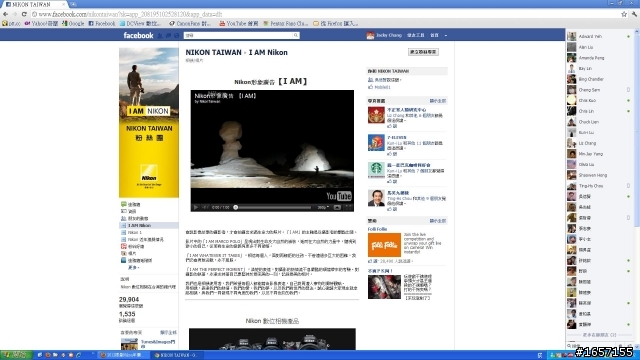Click the video seek handle
This screenshot has height=360, width=640.
(x=236, y=207)
